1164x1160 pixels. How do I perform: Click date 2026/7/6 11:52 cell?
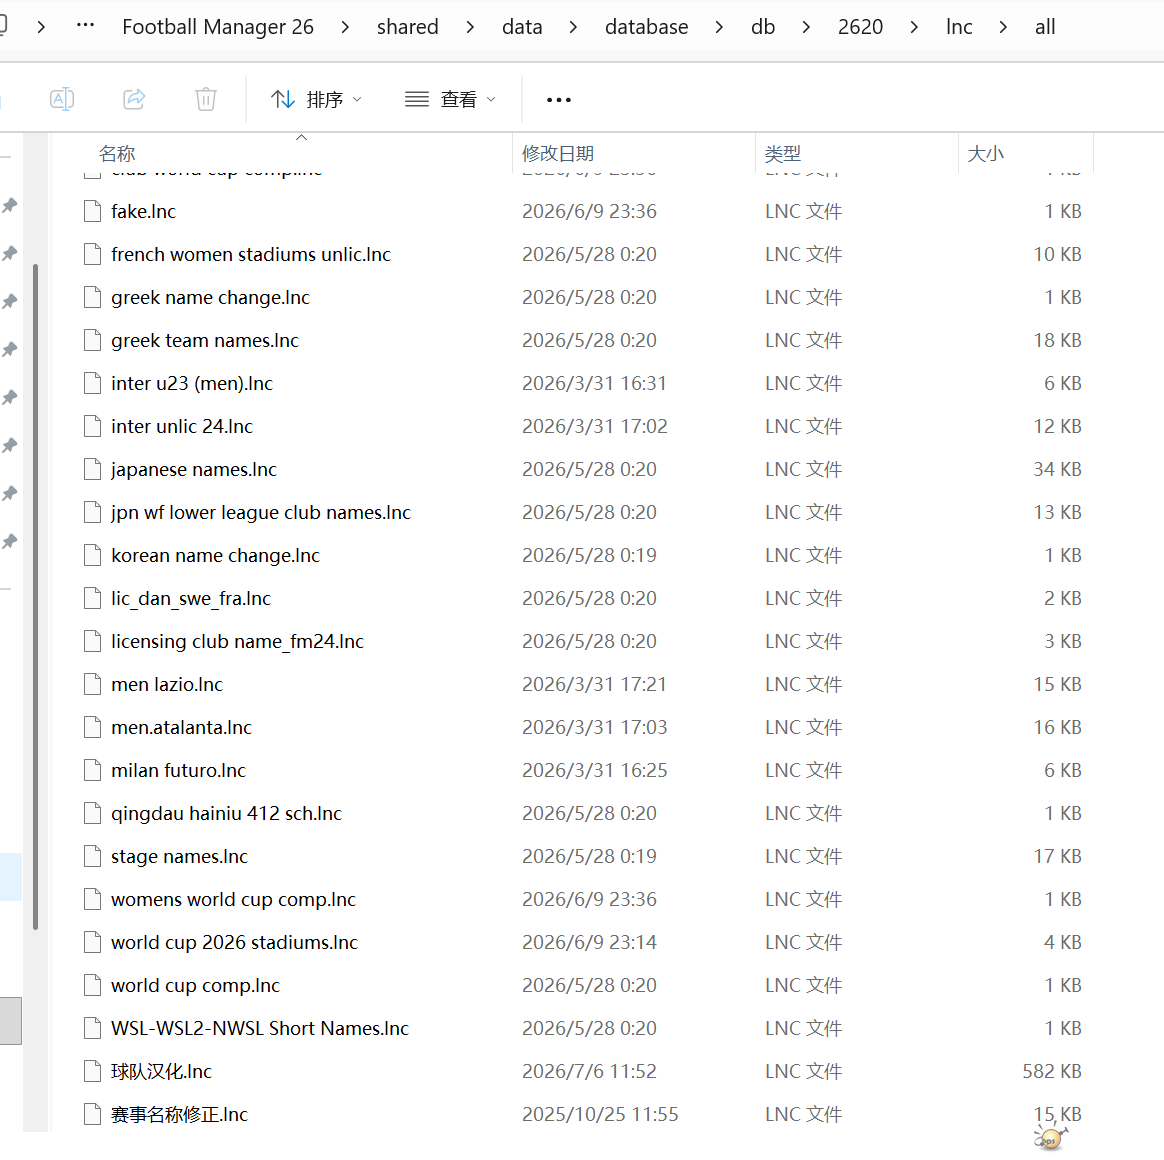pyautogui.click(x=589, y=1072)
